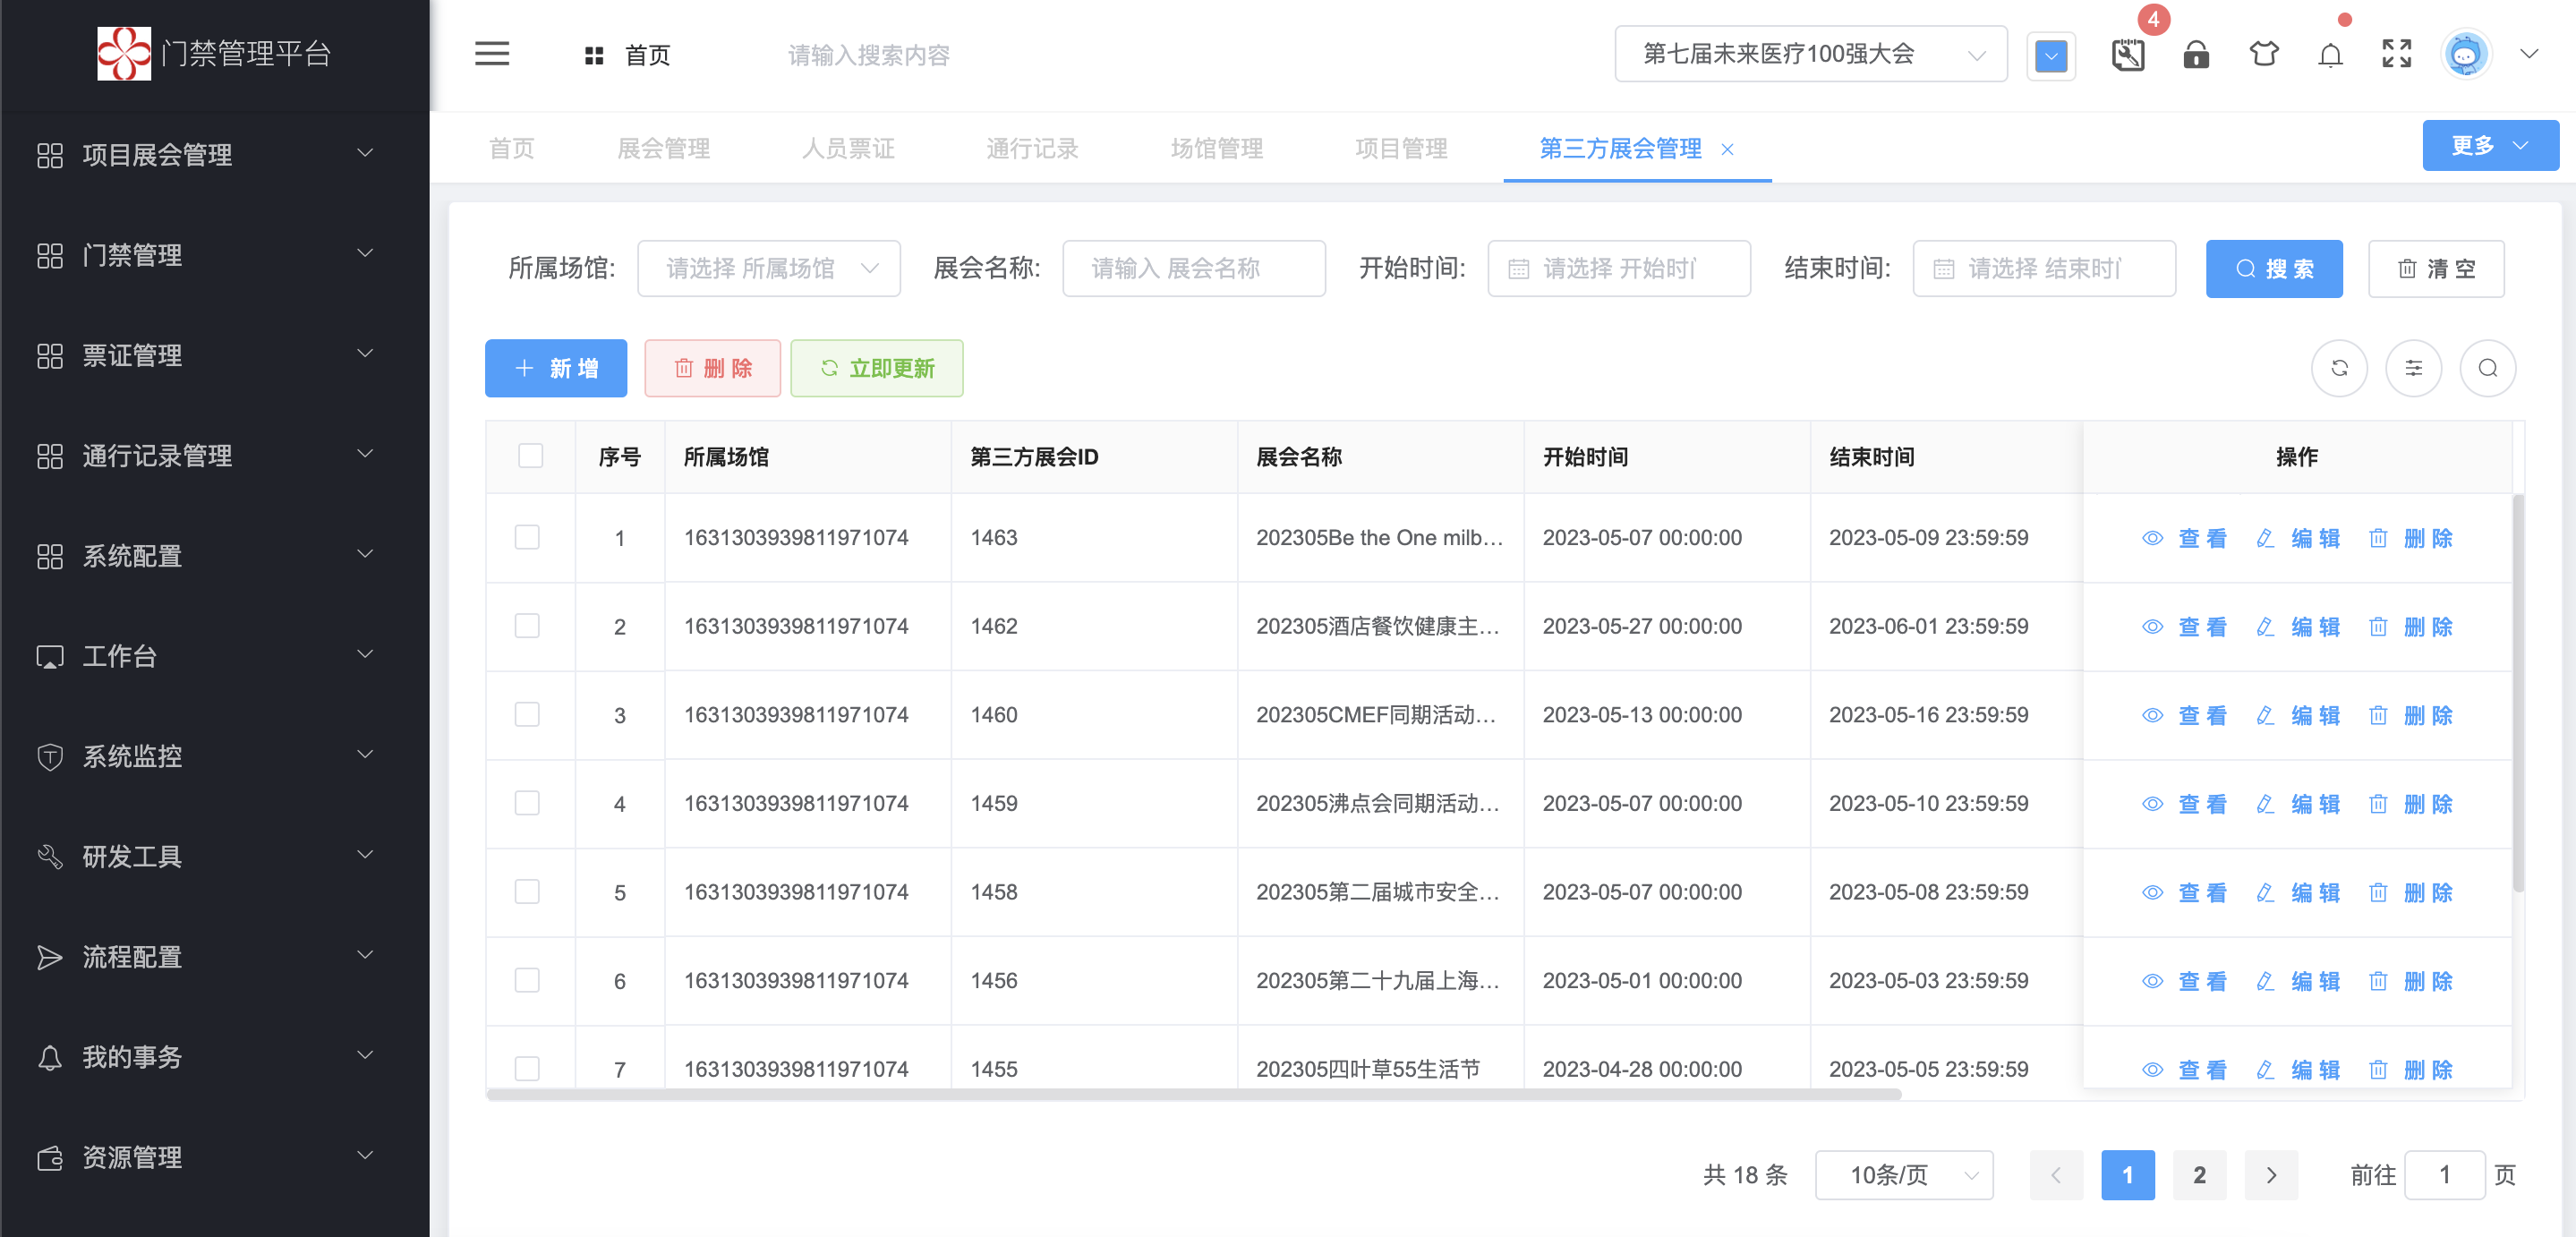Click edit pencil icon for row 1460
Viewport: 2576px width, 1237px height.
click(2265, 715)
